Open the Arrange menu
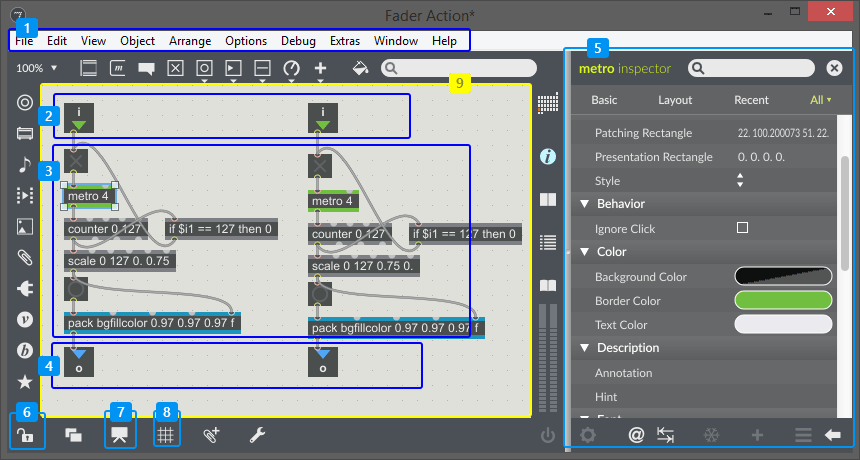 click(190, 41)
